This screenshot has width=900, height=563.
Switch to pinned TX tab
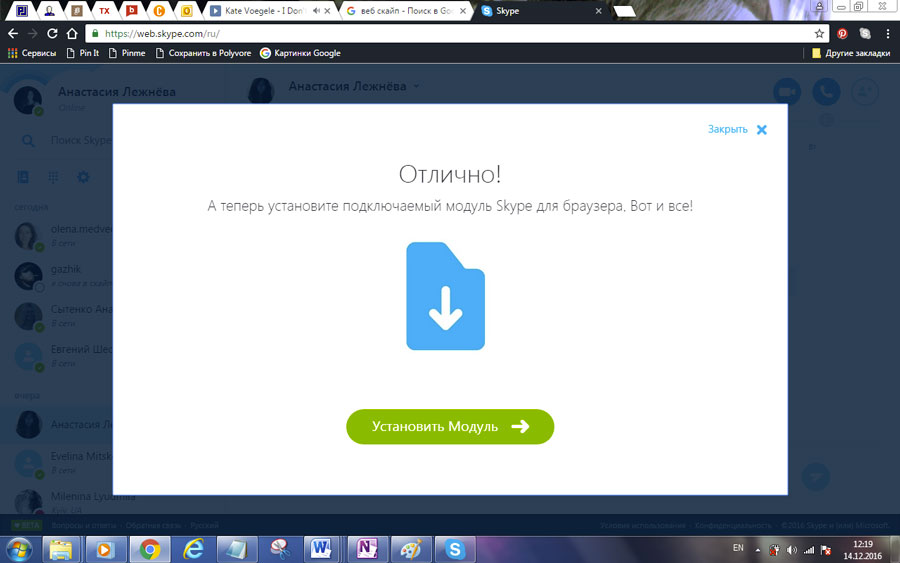point(104,11)
